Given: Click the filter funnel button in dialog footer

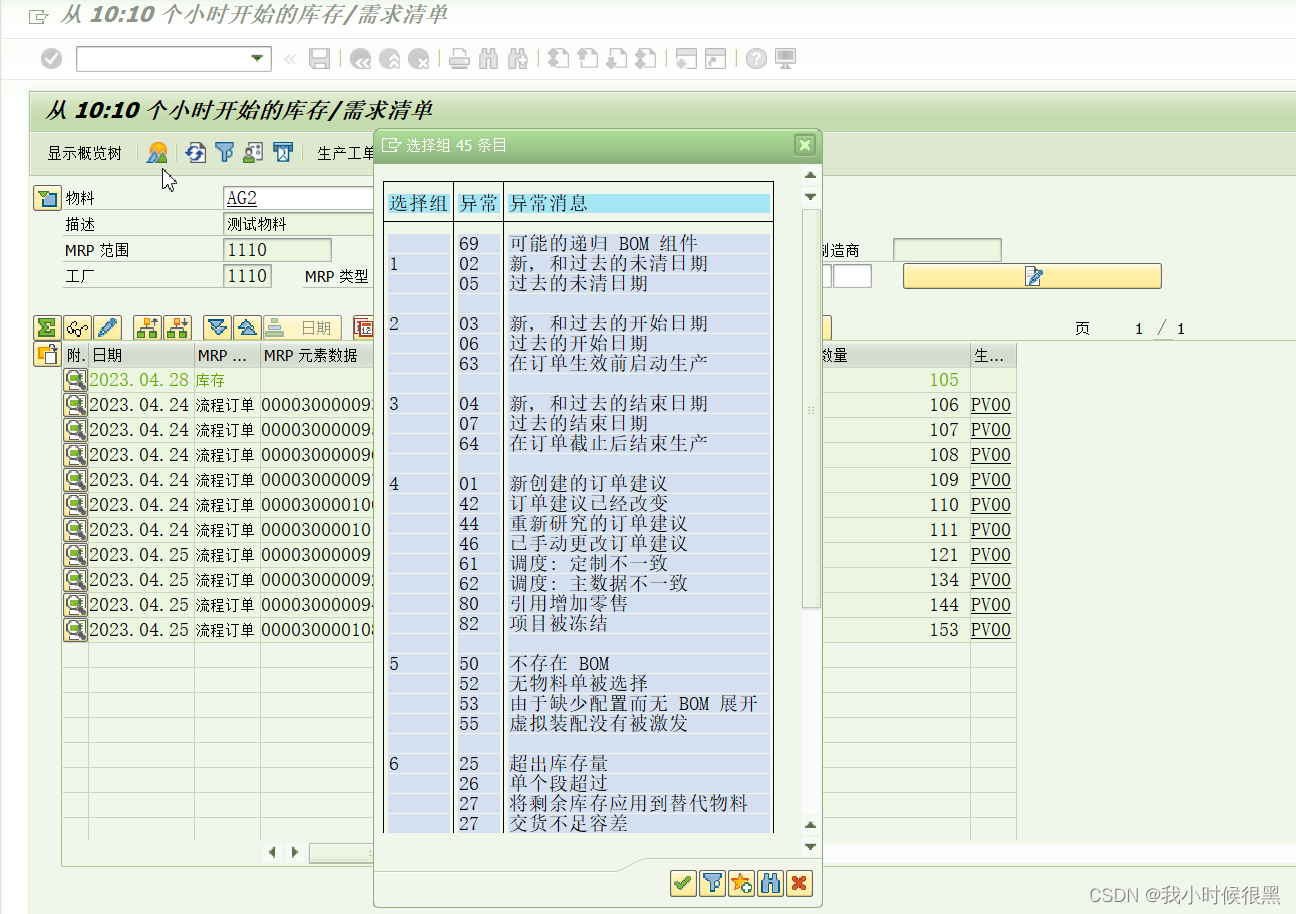Looking at the screenshot, I should coord(712,883).
